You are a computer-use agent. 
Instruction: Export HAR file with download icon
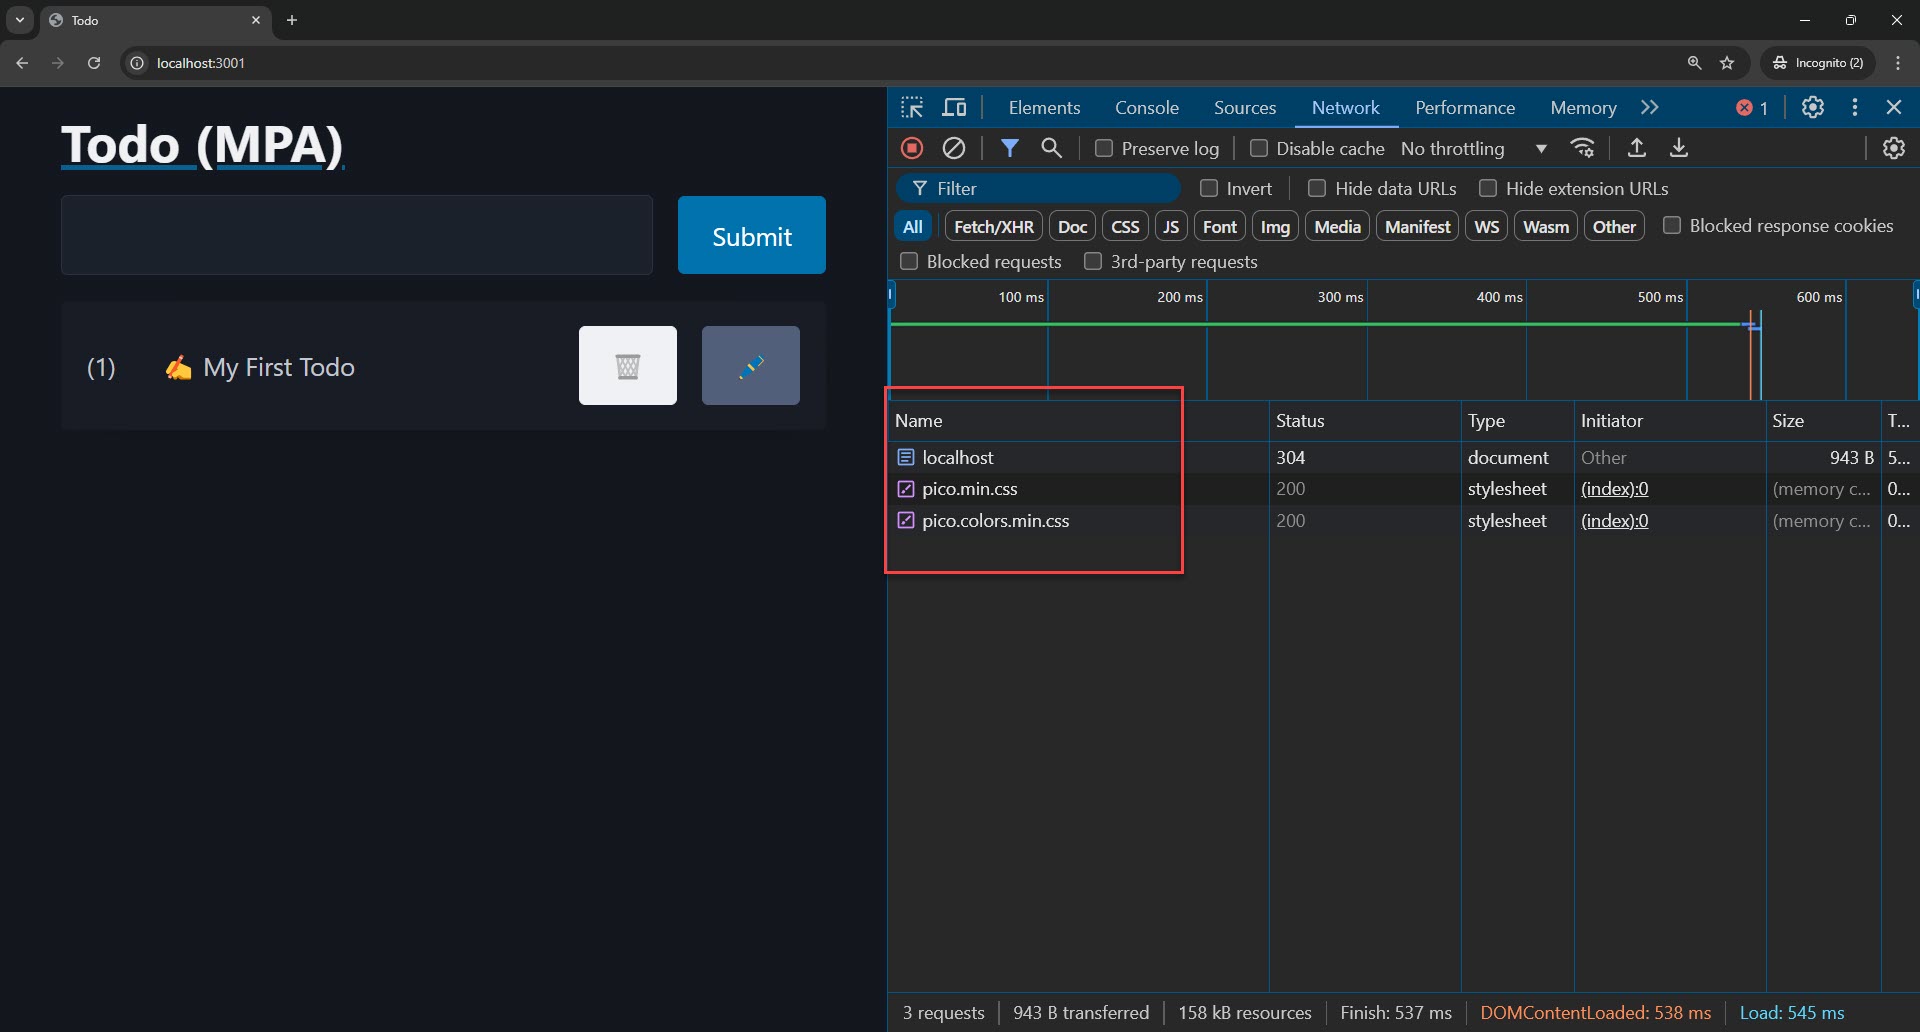pos(1679,148)
